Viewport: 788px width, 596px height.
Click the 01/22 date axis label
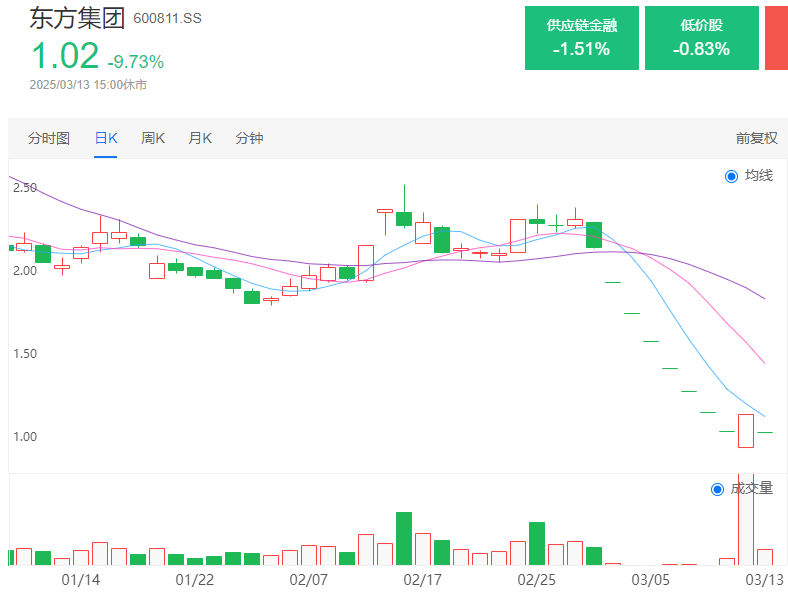194,580
